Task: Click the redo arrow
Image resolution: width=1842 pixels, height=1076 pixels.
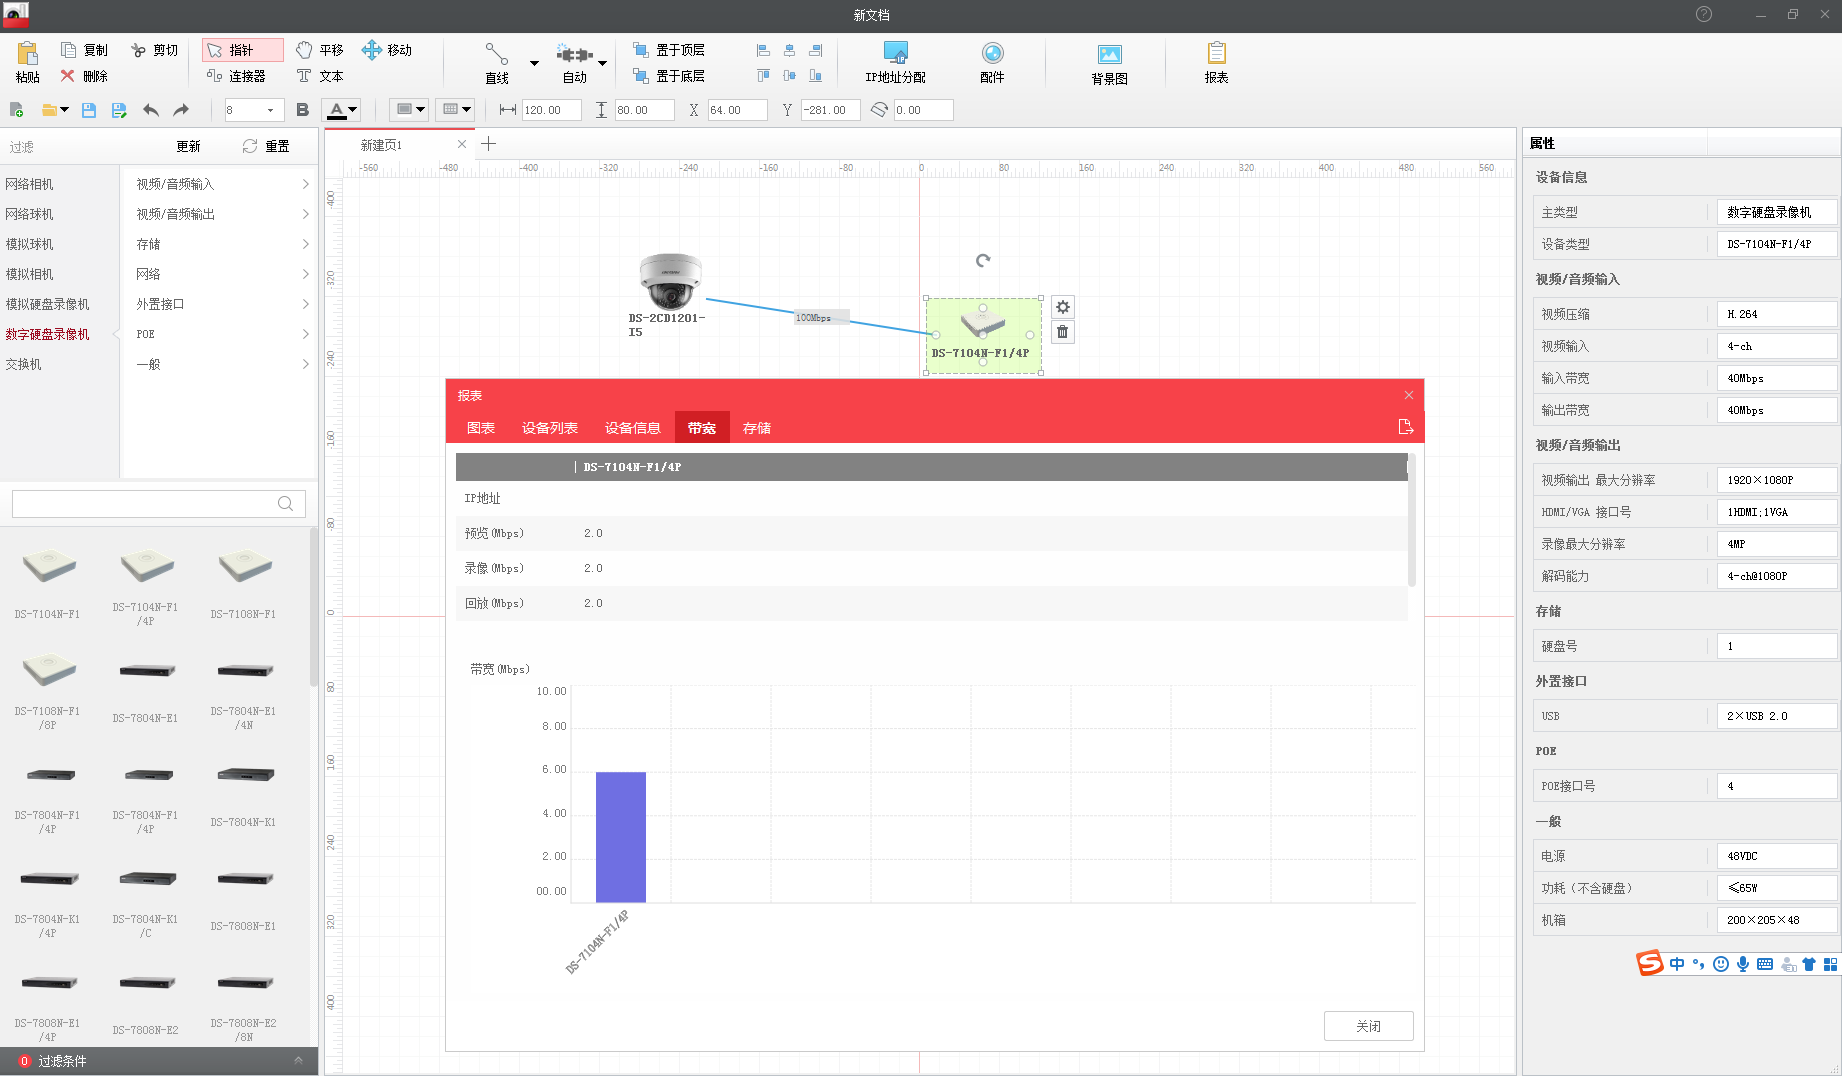Action: (x=181, y=110)
